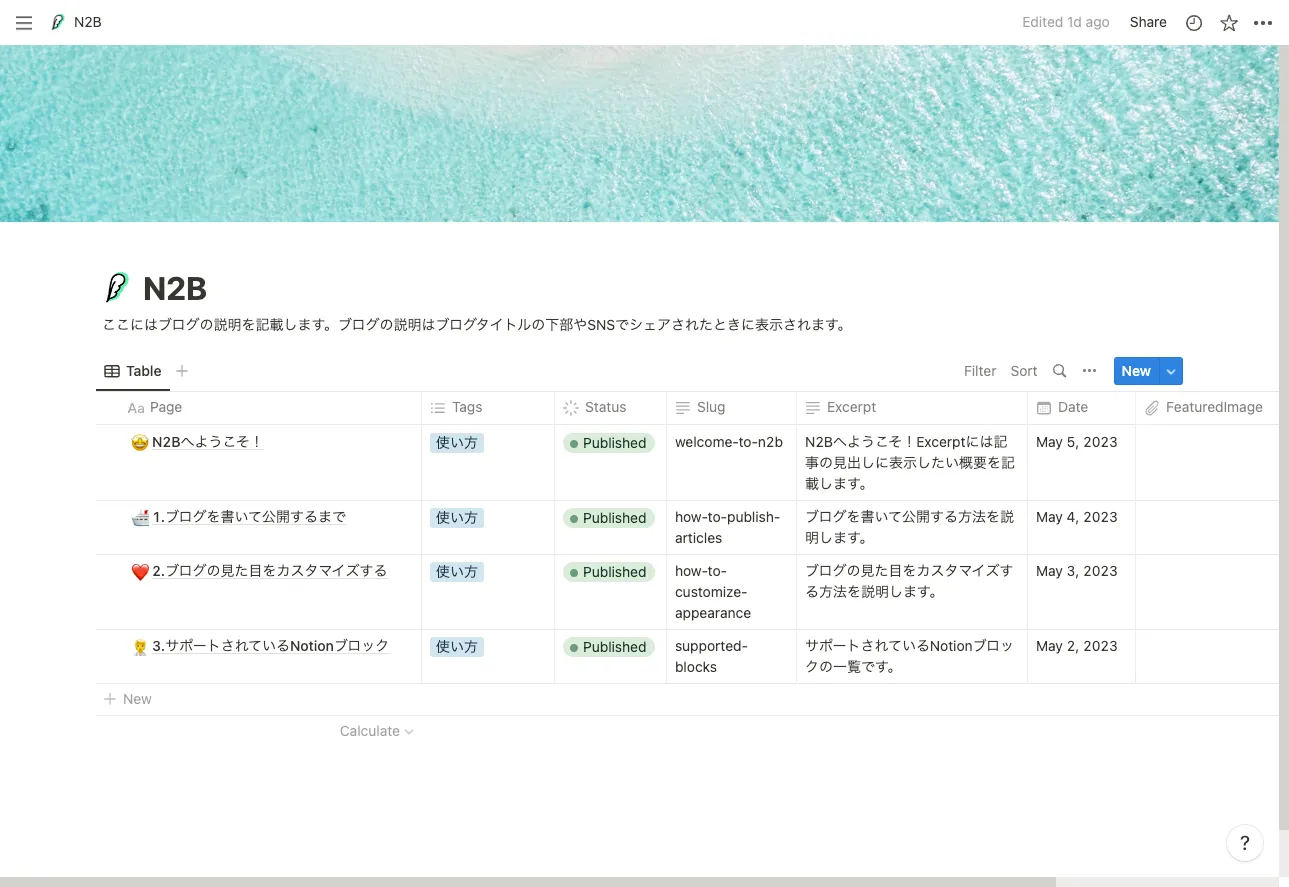Open the database three-dot options menu
This screenshot has height=887, width=1289.
pyautogui.click(x=1090, y=371)
